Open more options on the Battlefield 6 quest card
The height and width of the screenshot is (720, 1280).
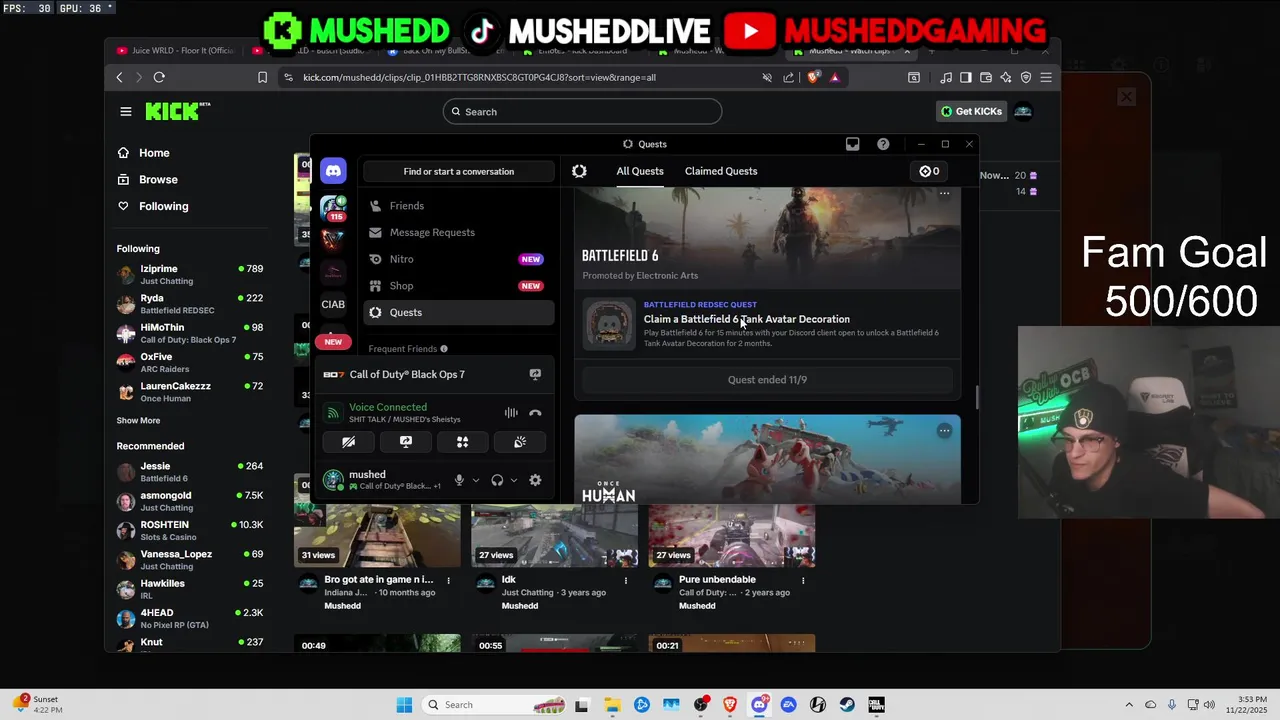[x=944, y=194]
